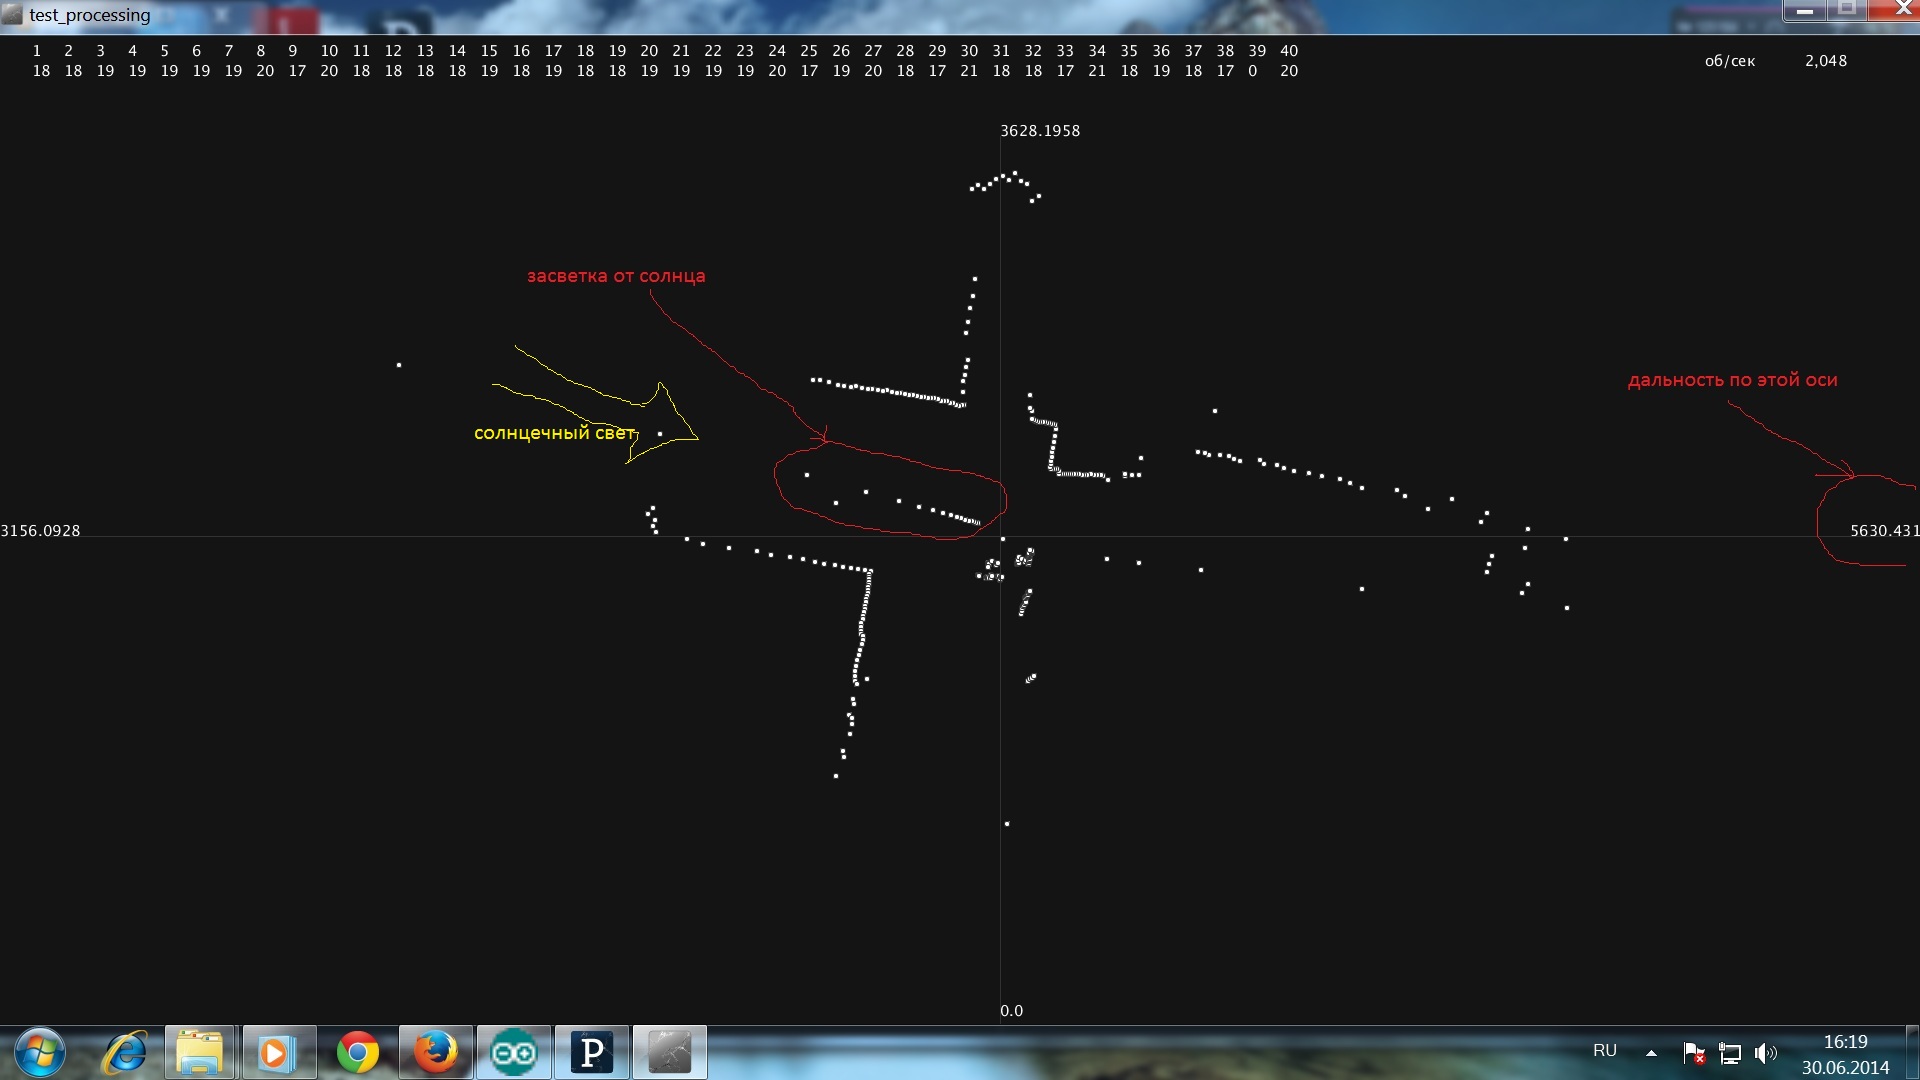Launch Firefox from the taskbar
Screen dimensions: 1920x1080
tap(436, 1053)
